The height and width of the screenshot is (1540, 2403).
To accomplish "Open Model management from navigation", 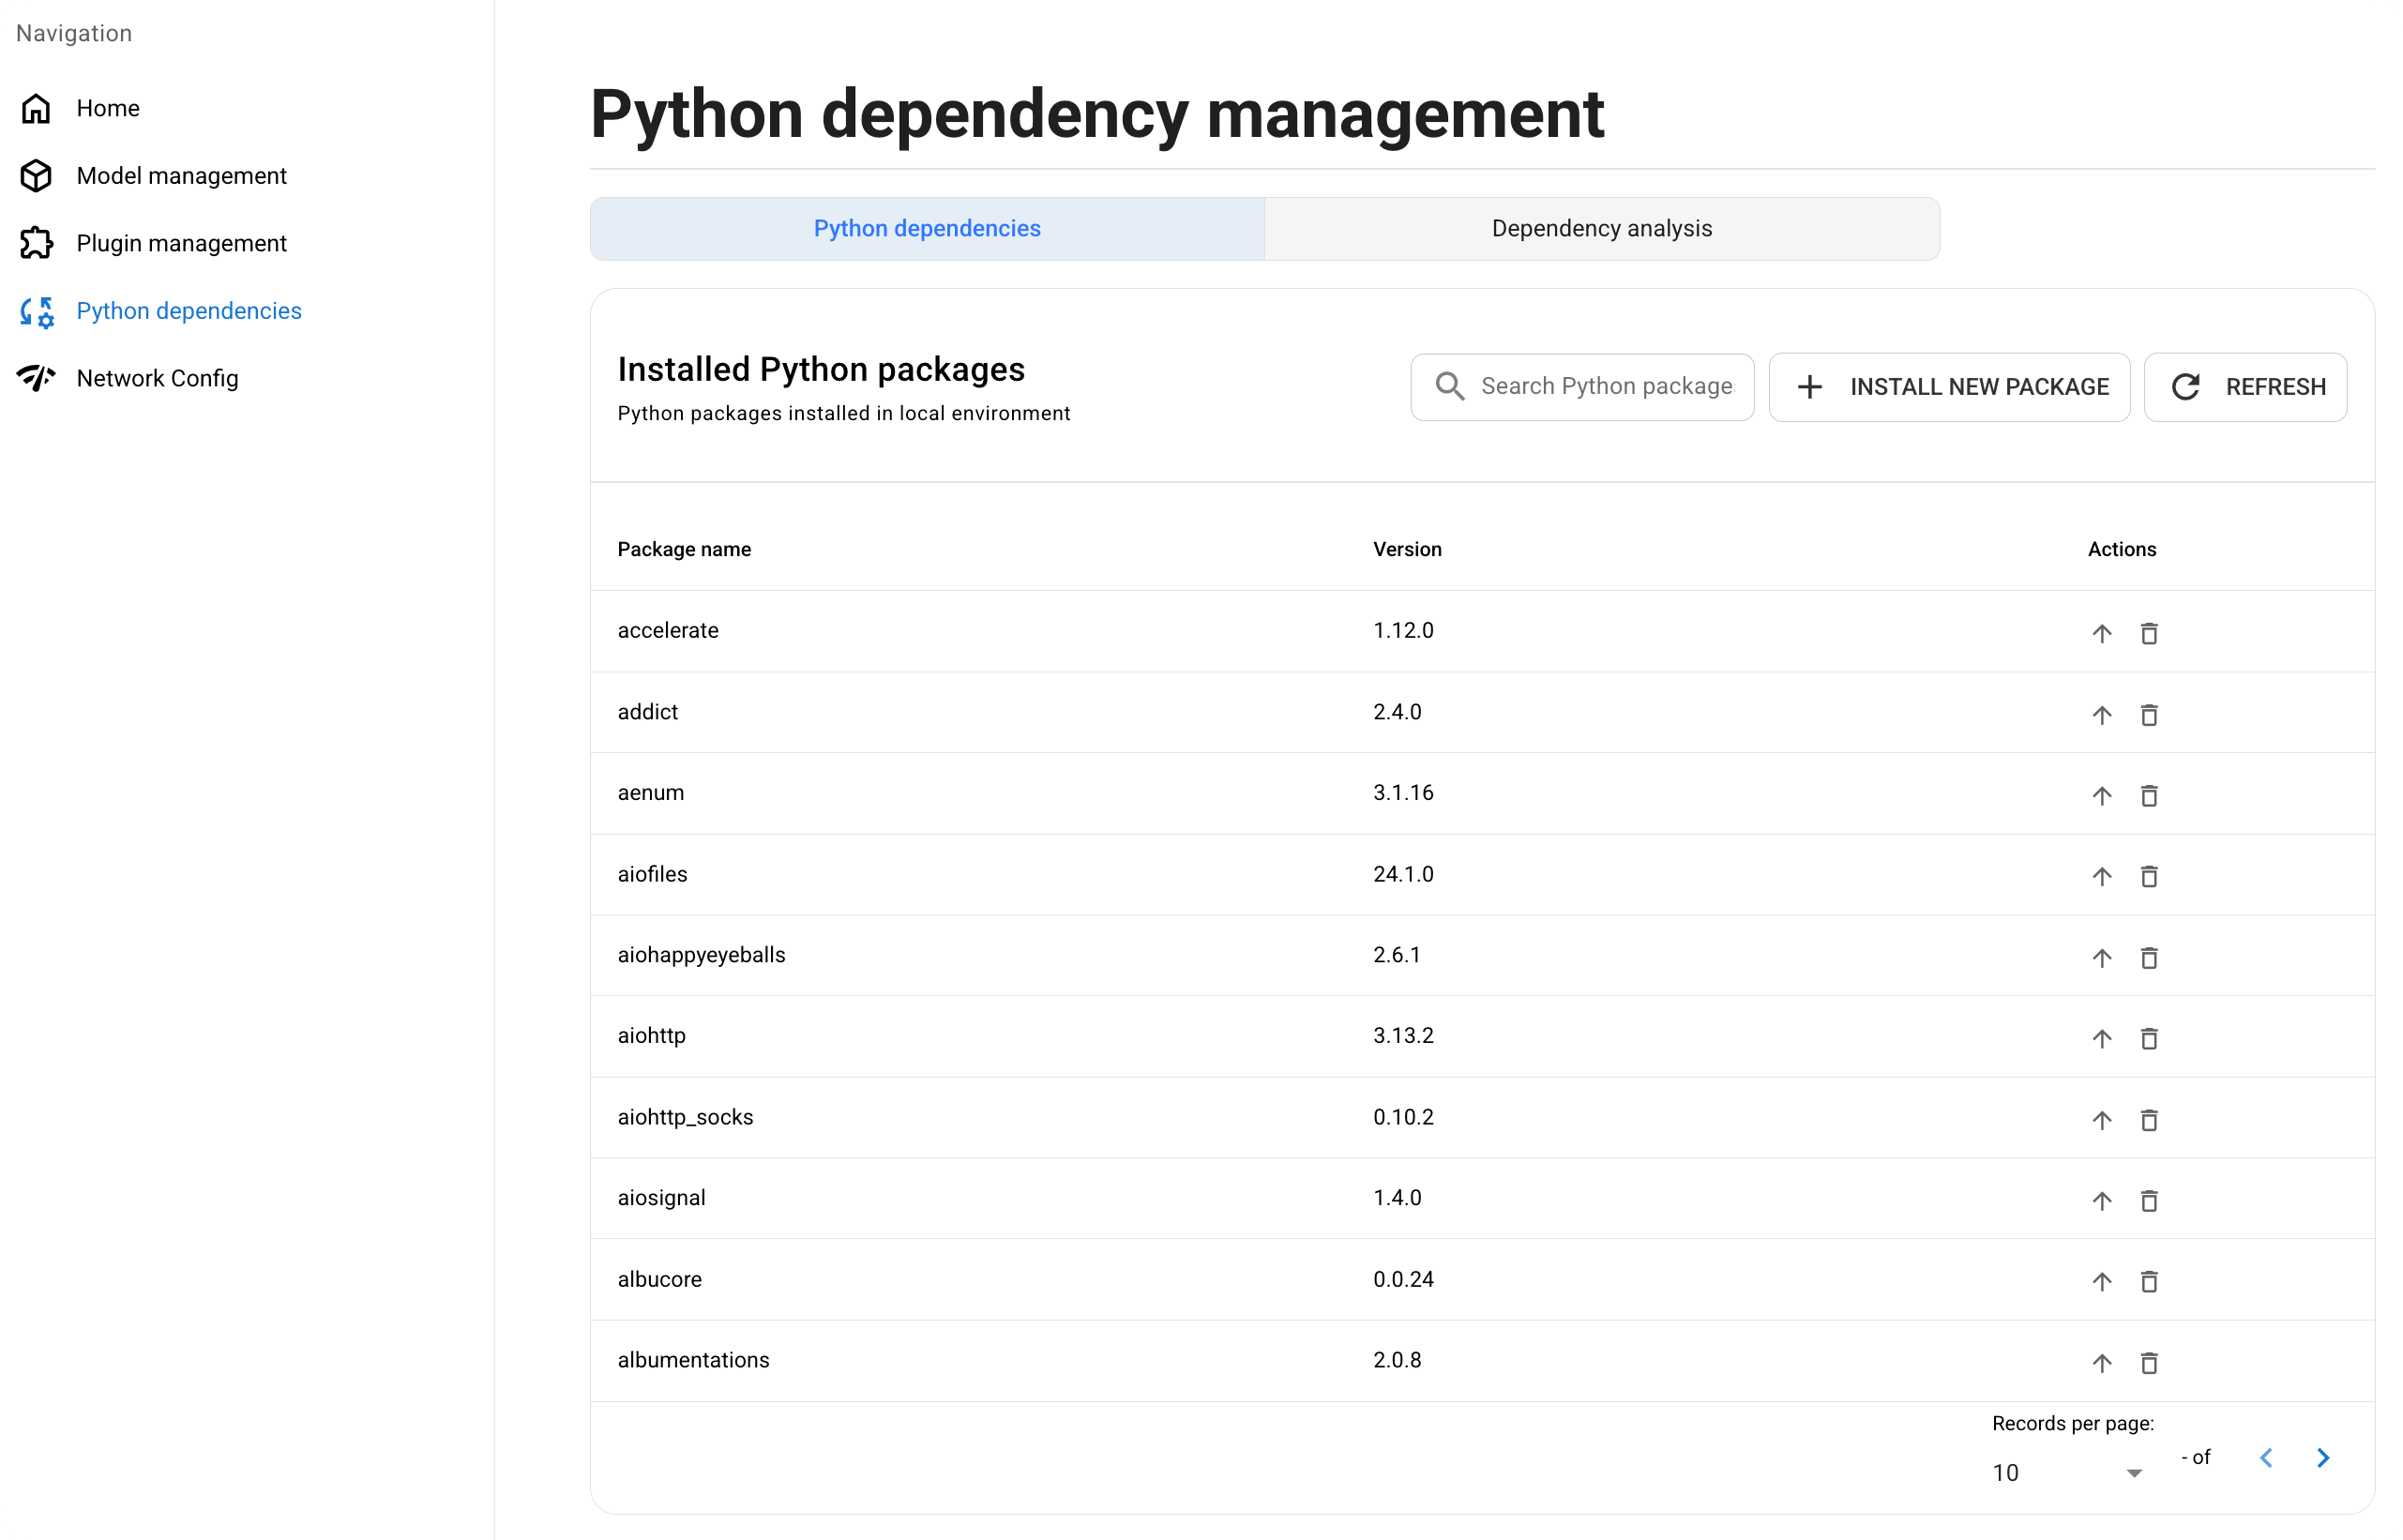I will pyautogui.click(x=181, y=175).
